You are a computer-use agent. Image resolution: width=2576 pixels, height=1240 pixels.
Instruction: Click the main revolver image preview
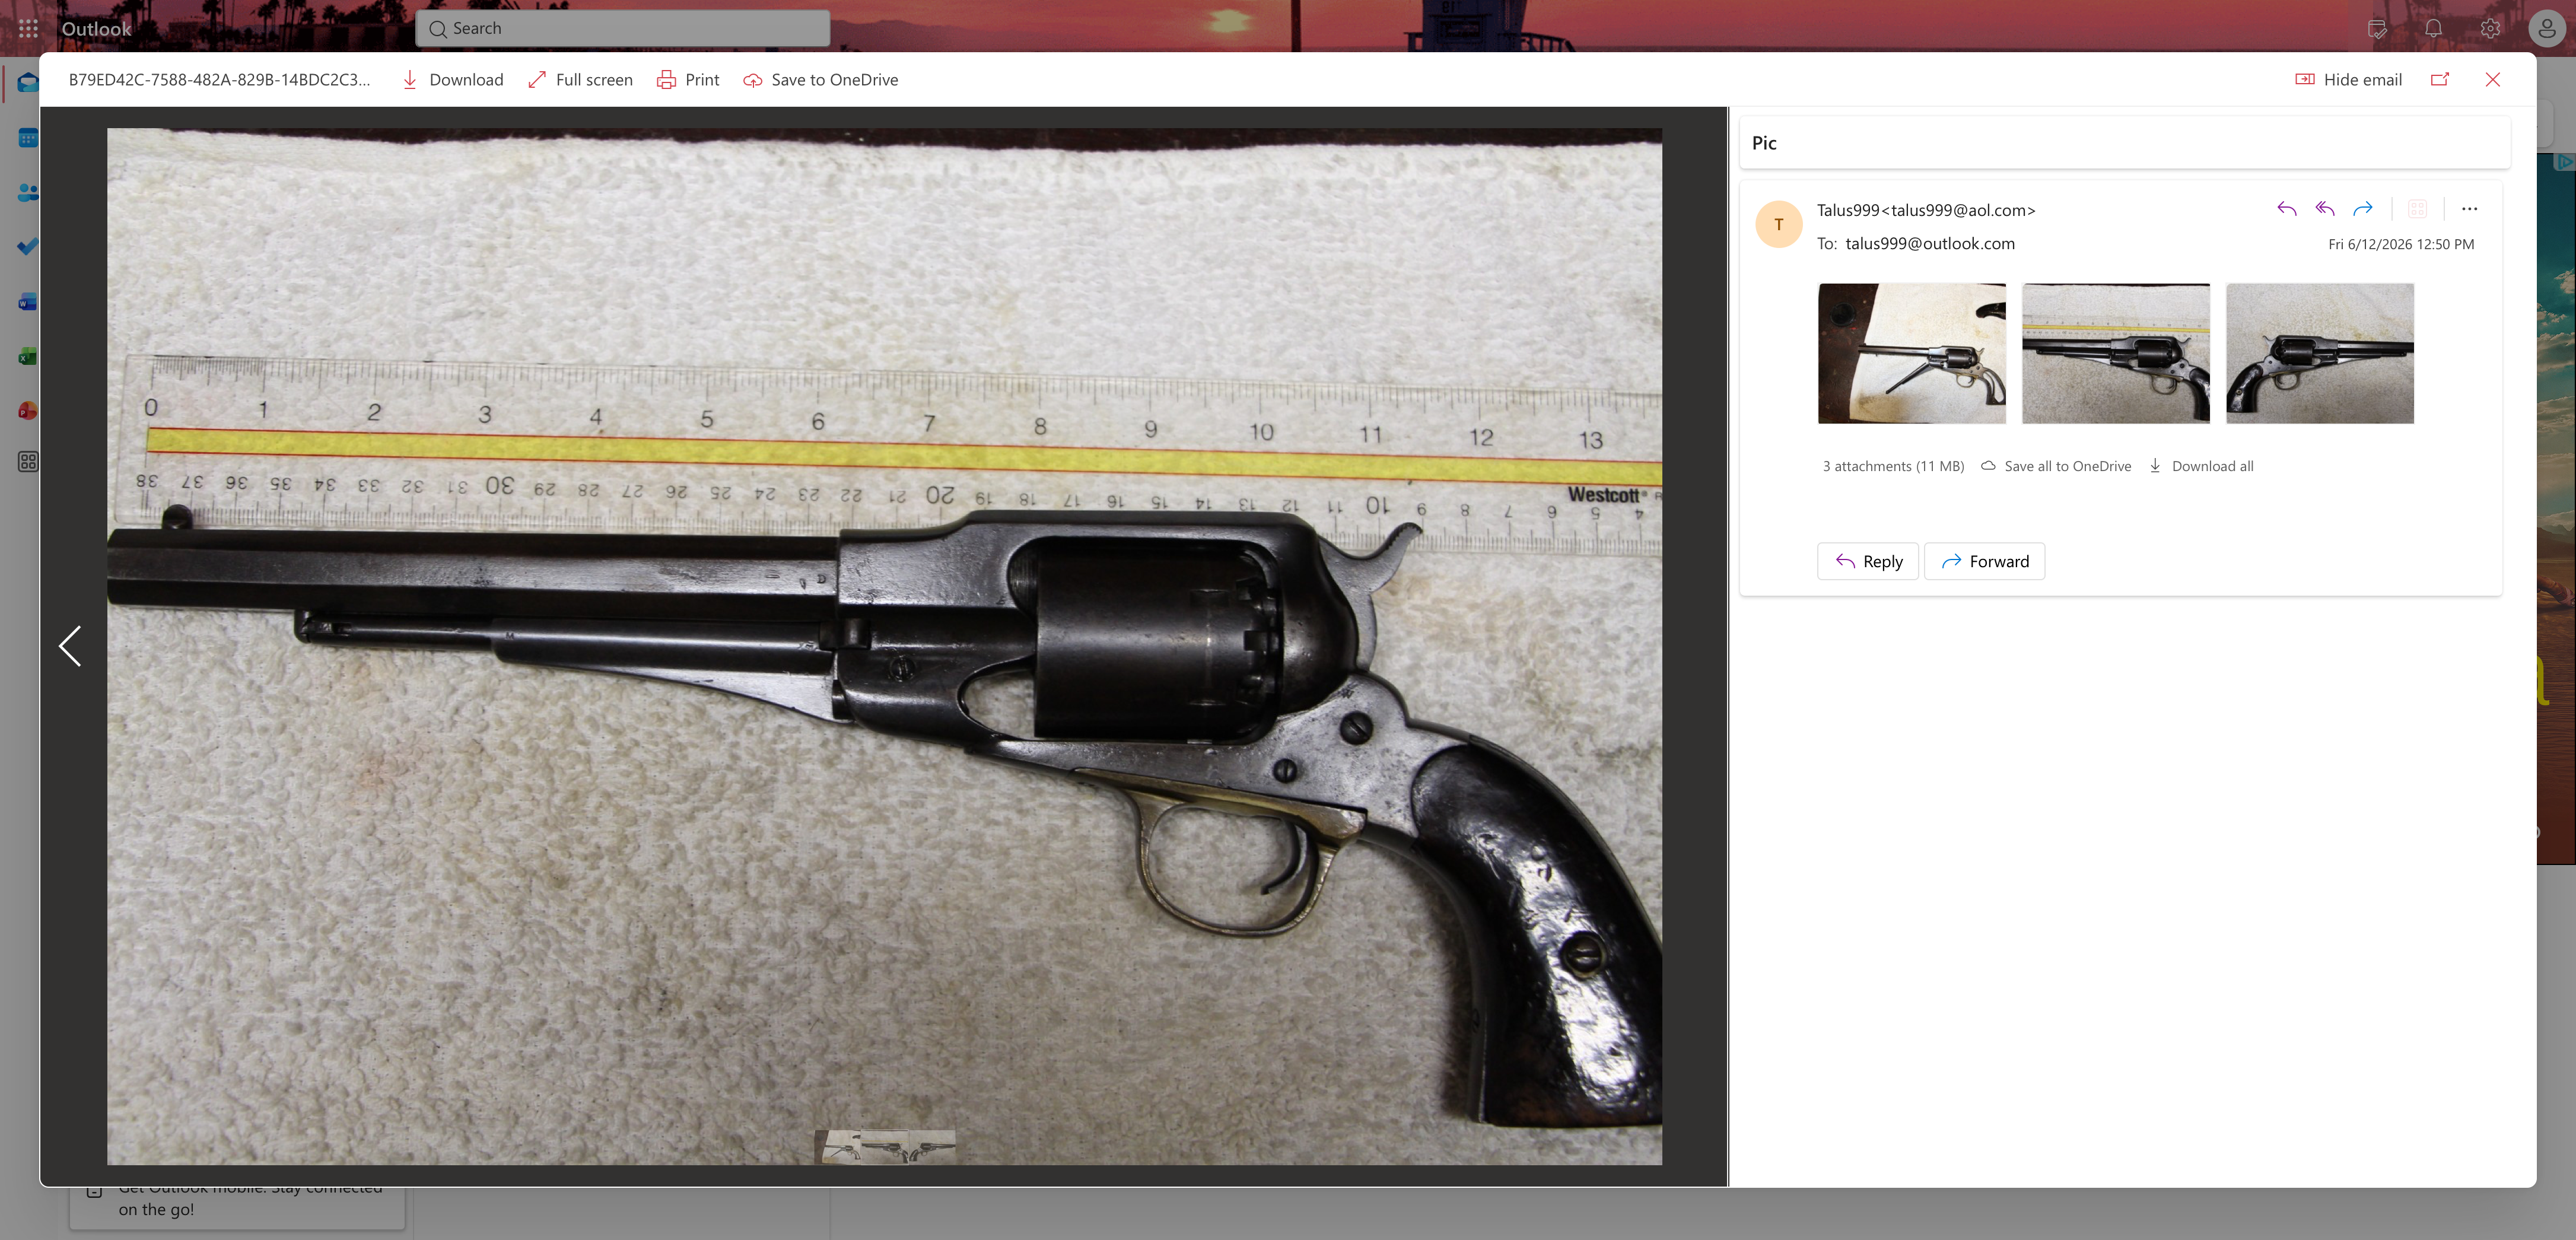tap(884, 646)
